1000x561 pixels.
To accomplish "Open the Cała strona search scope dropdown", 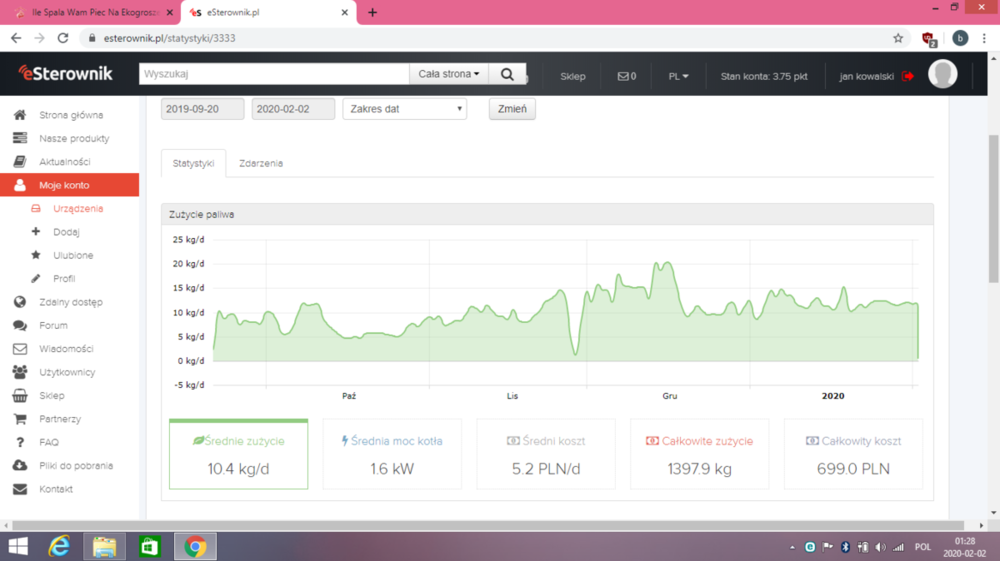I will point(448,74).
